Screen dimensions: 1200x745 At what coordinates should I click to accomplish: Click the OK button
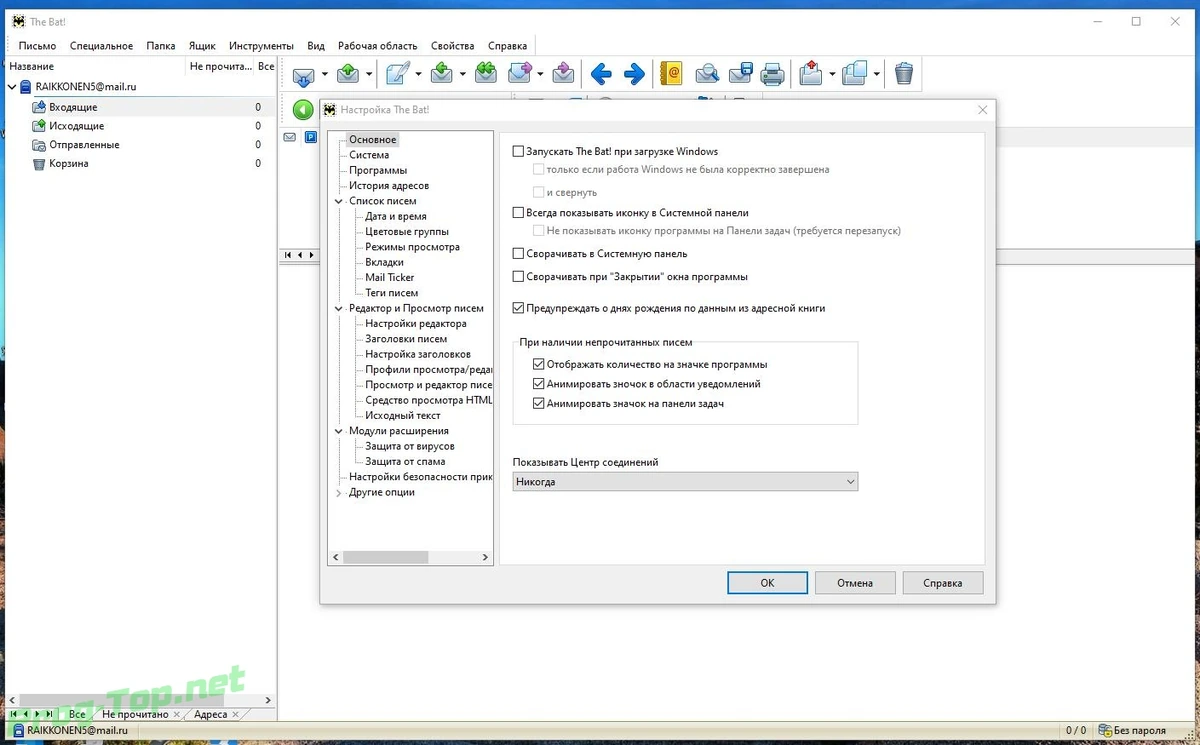tap(767, 583)
